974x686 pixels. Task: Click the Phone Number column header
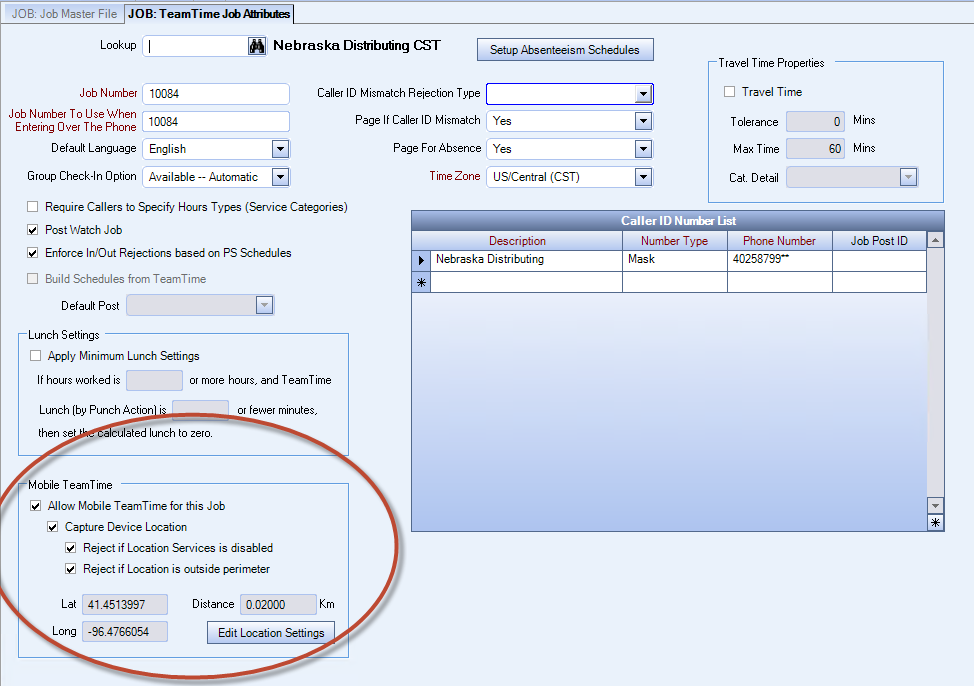pos(779,241)
